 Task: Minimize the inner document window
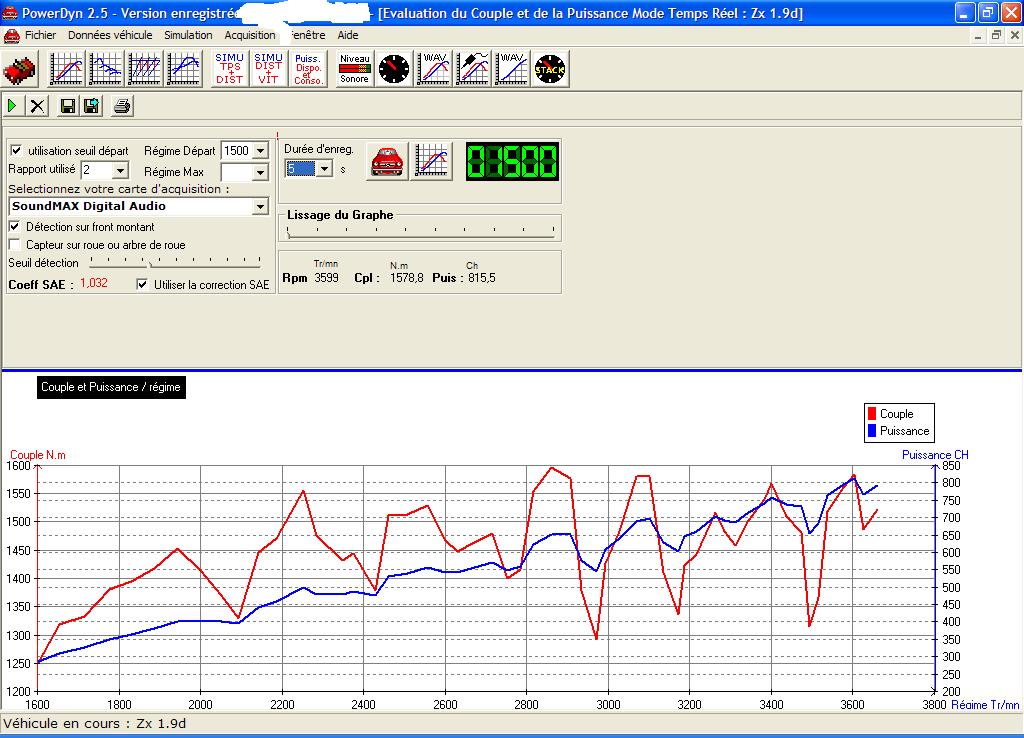point(978,35)
